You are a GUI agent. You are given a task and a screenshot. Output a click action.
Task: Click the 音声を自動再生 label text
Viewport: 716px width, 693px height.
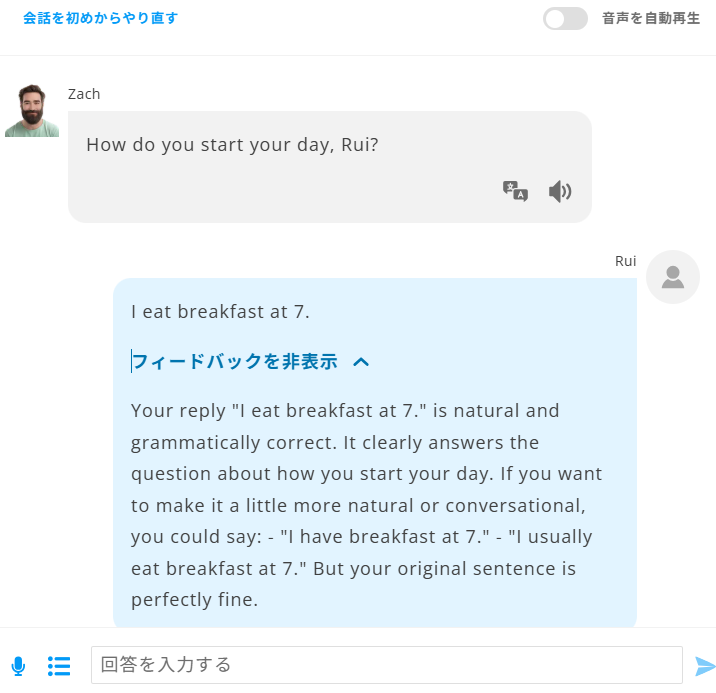[x=650, y=19]
